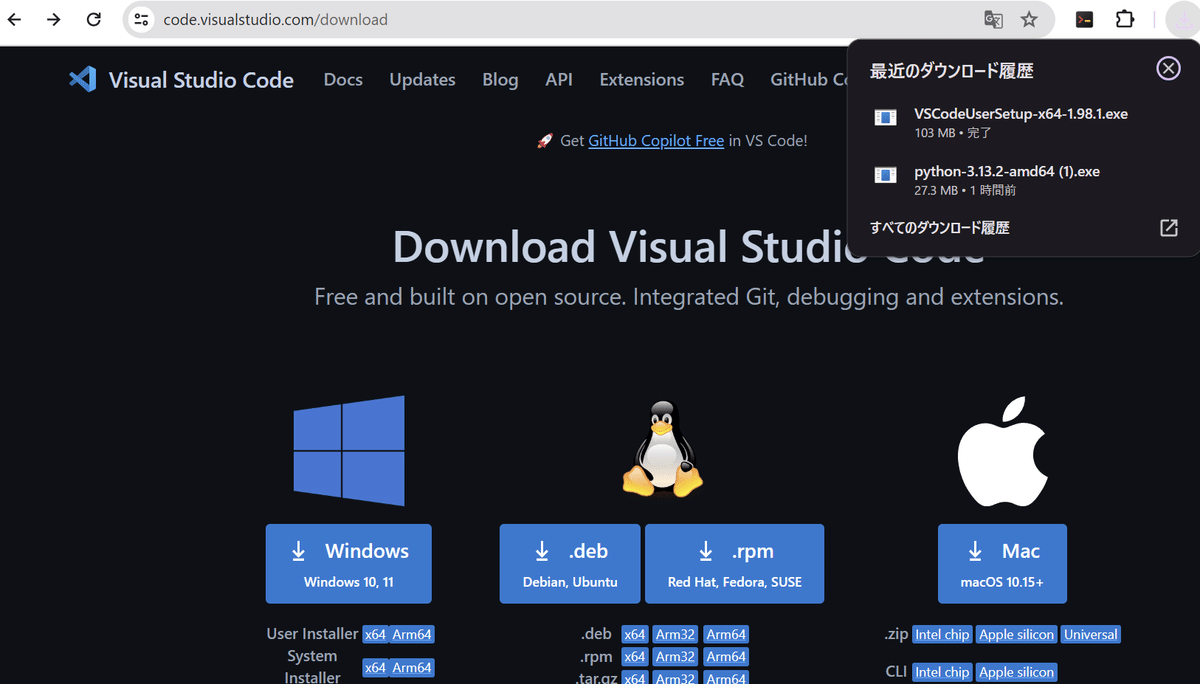The width and height of the screenshot is (1200, 684).
Task: Get the .zip Universal build
Action: click(1091, 634)
